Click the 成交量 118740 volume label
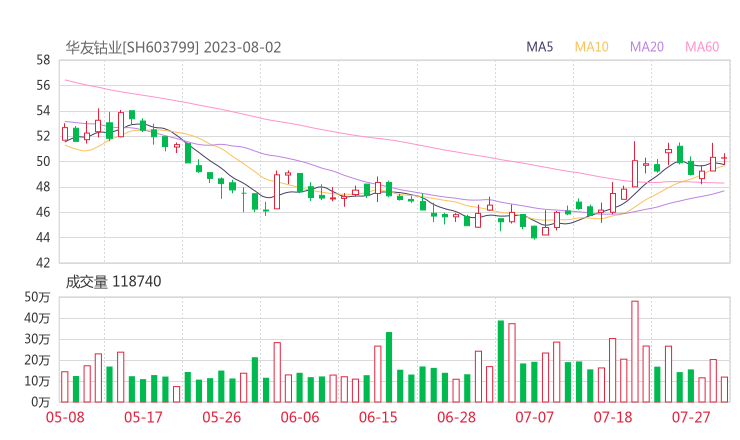The width and height of the screenshot is (740, 440). pyautogui.click(x=113, y=282)
